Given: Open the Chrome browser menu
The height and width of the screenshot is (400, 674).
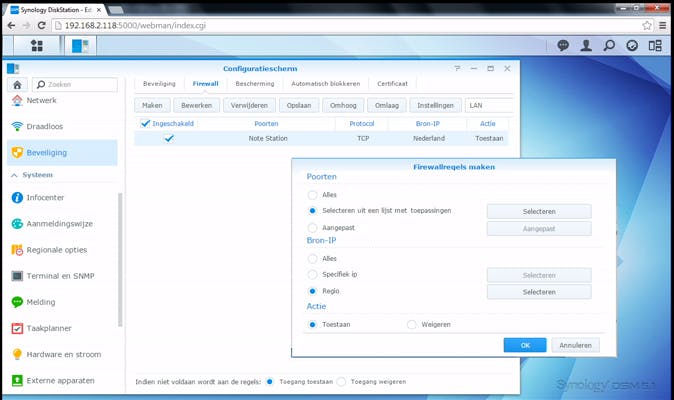Looking at the screenshot, I should tap(662, 25).
